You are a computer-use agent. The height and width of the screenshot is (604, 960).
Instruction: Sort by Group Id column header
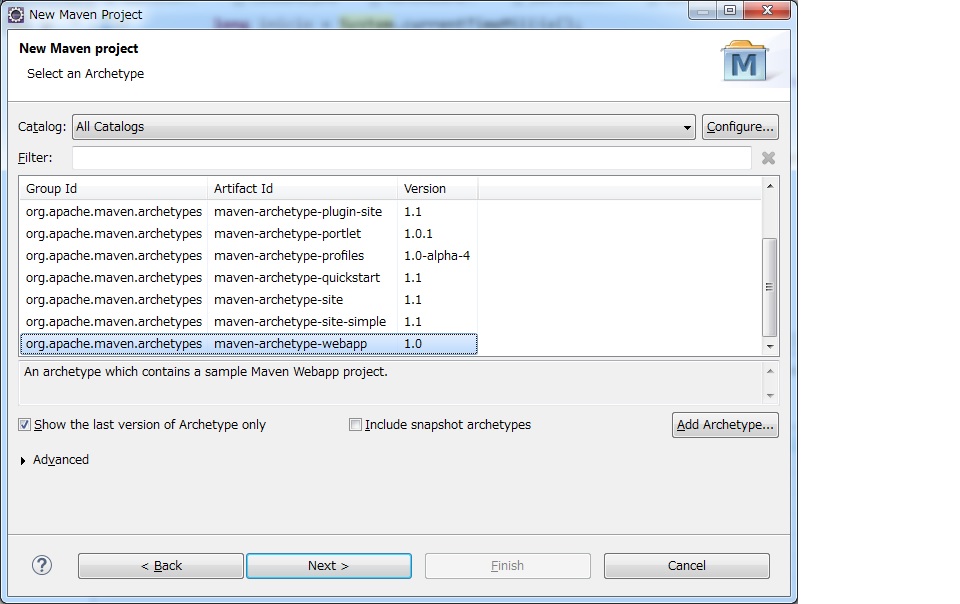pos(113,188)
